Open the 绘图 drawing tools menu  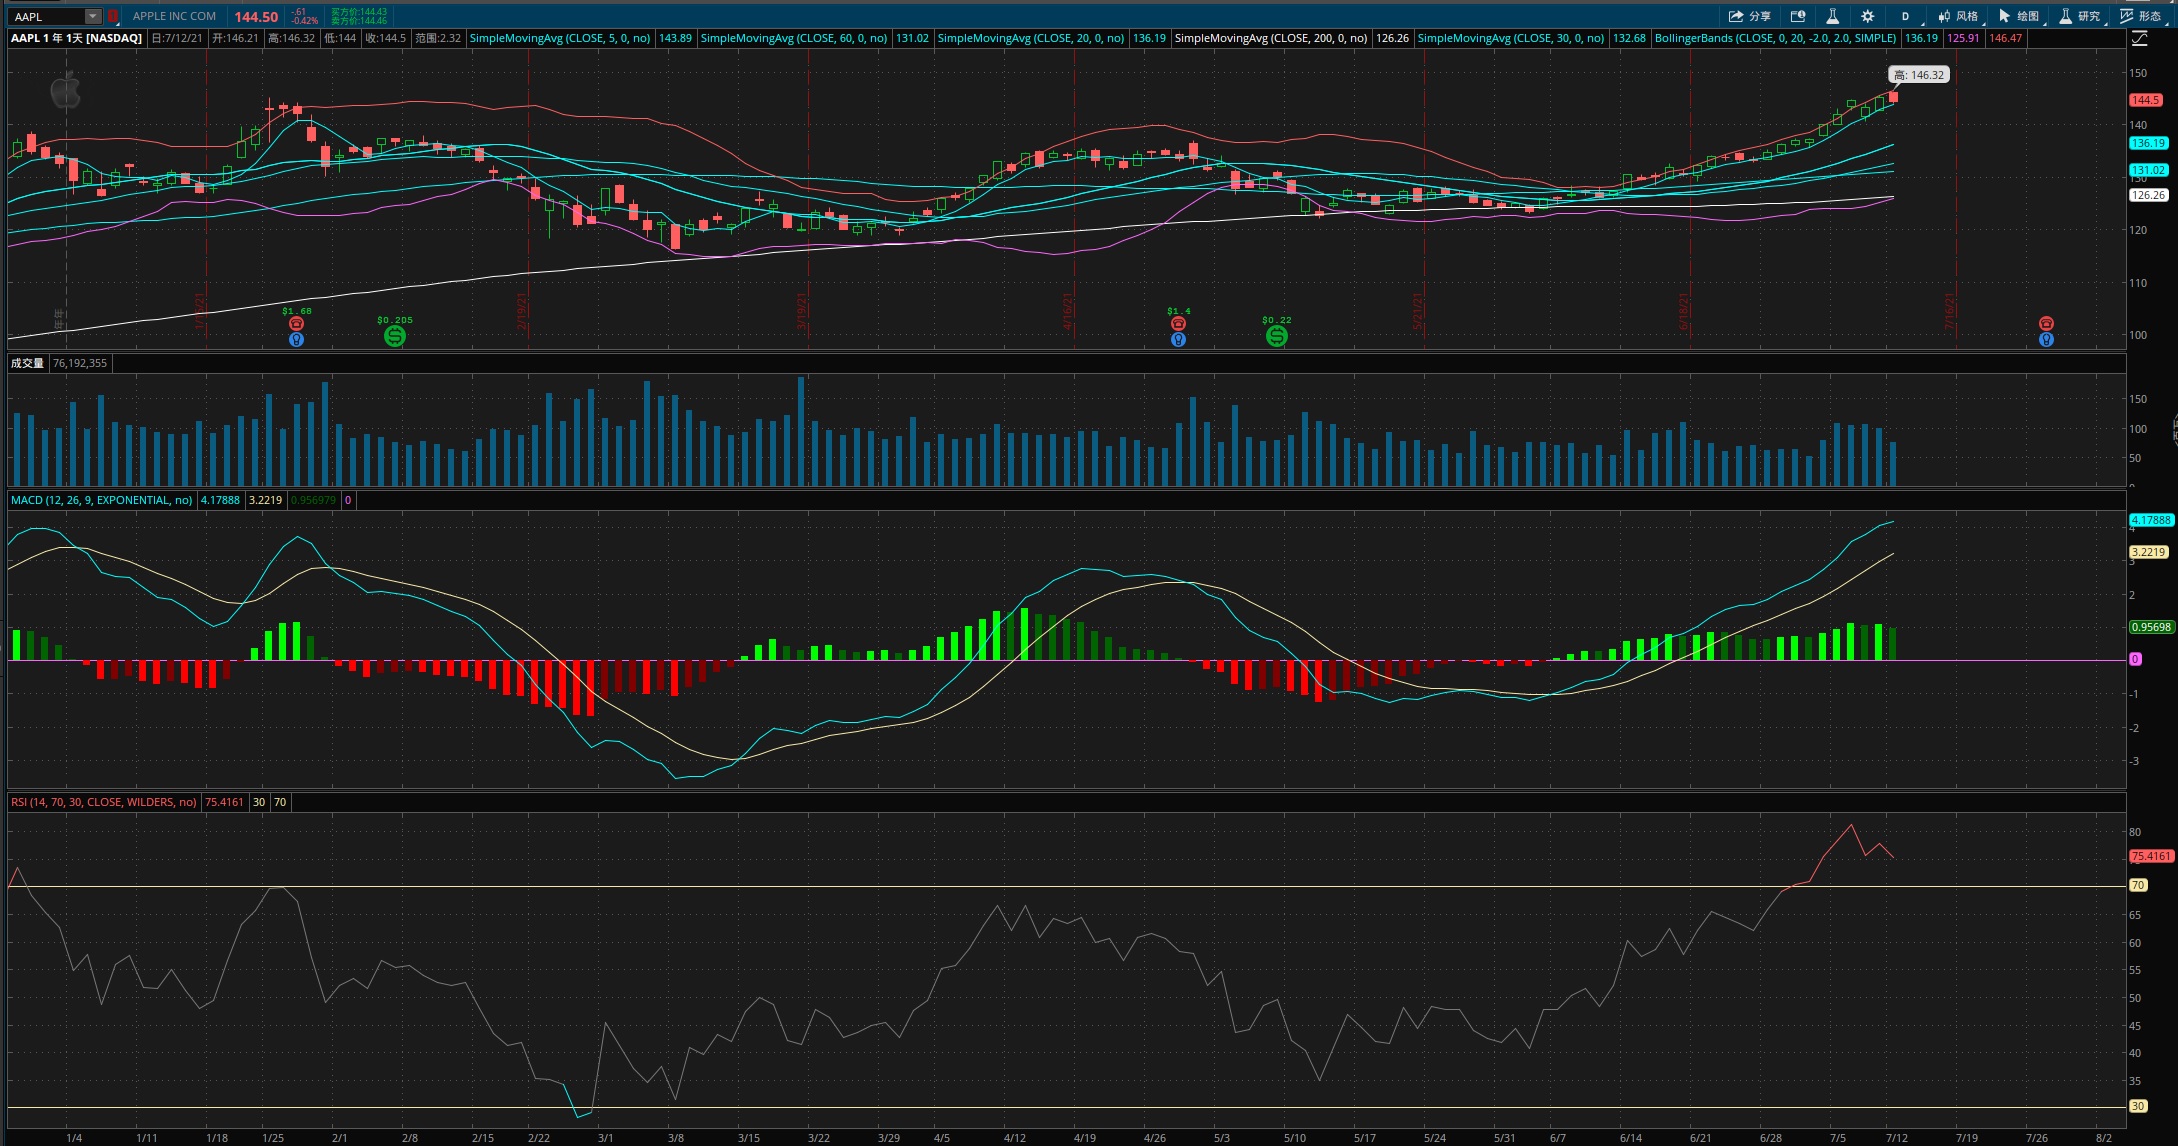coord(2019,16)
